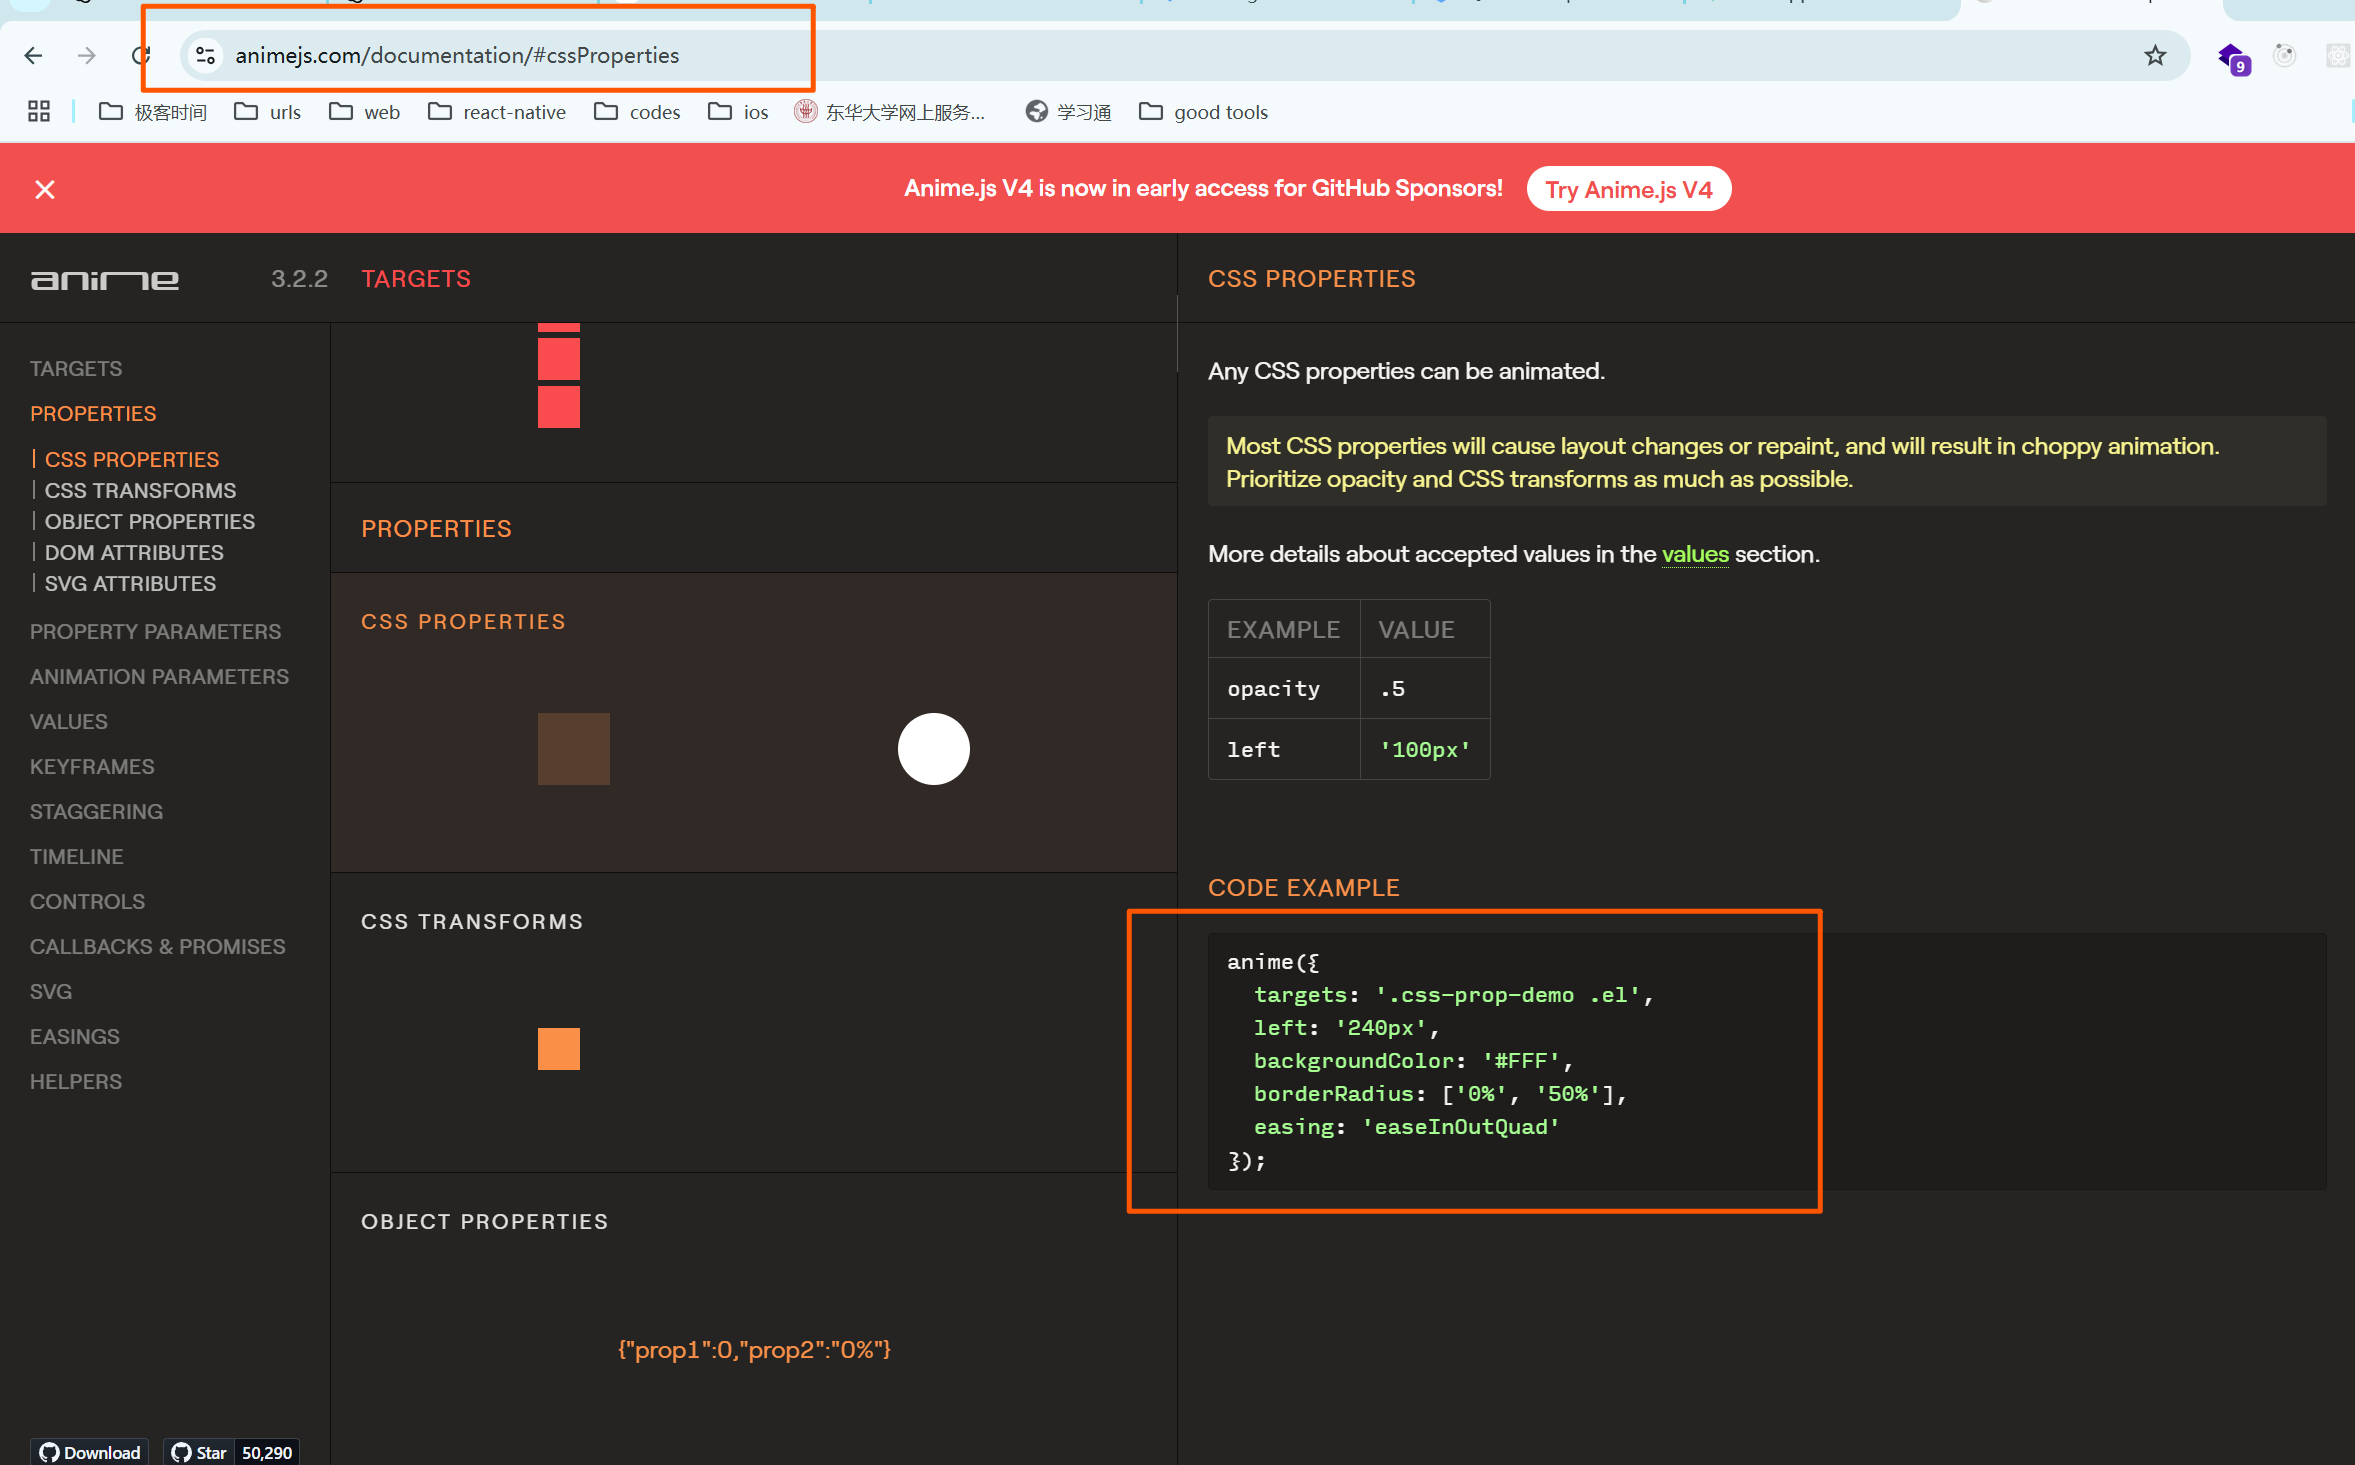Follow the values link in description

coord(1695,554)
